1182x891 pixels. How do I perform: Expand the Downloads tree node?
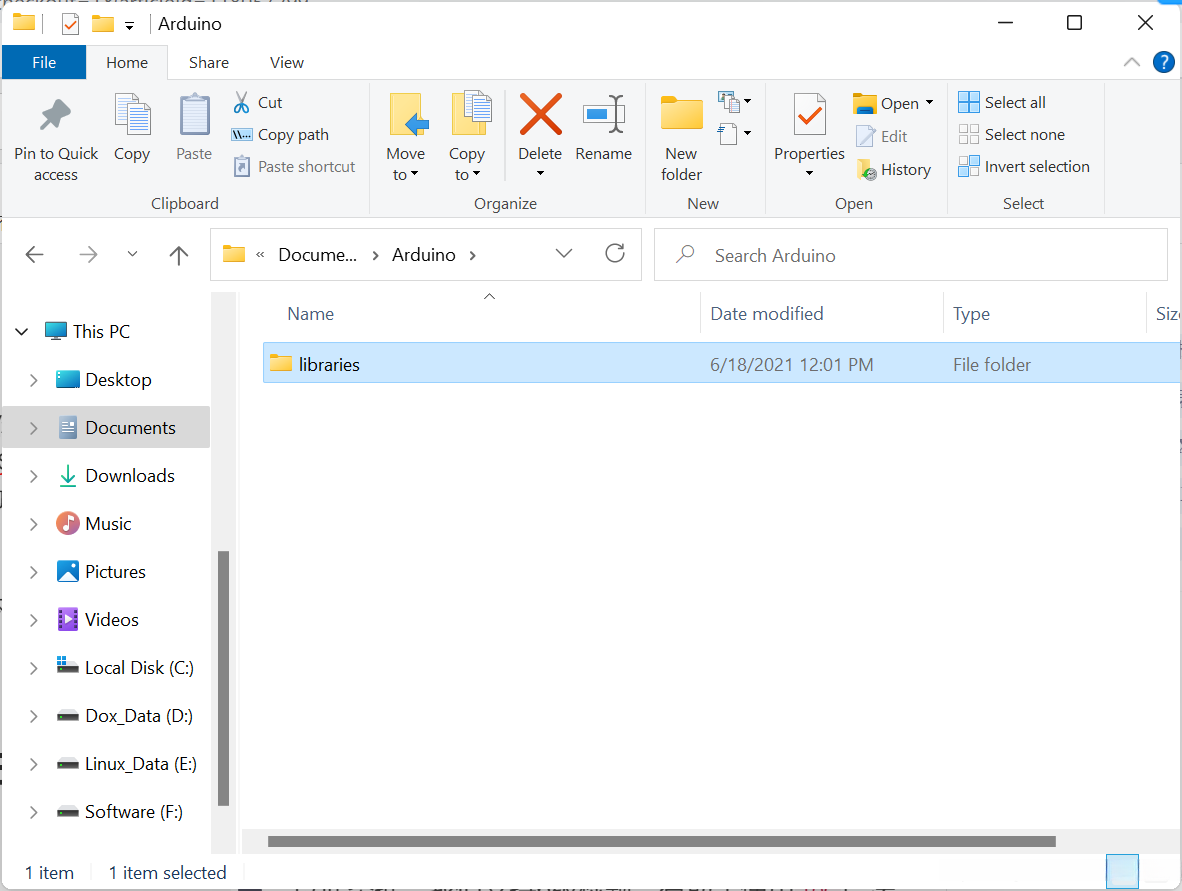pos(34,476)
